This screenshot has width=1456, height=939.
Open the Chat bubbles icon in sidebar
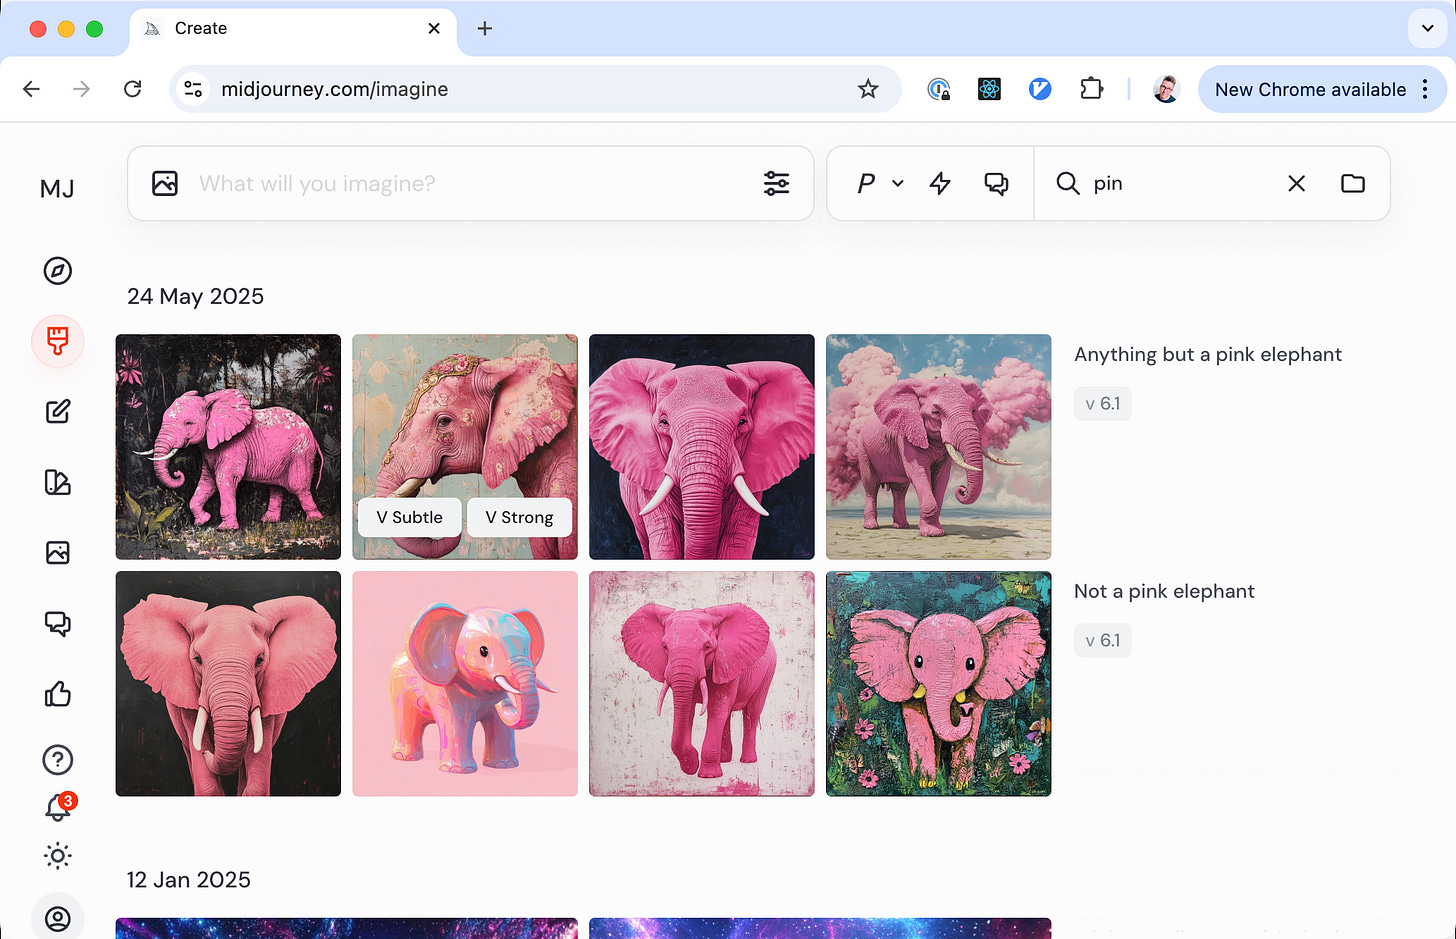point(58,624)
